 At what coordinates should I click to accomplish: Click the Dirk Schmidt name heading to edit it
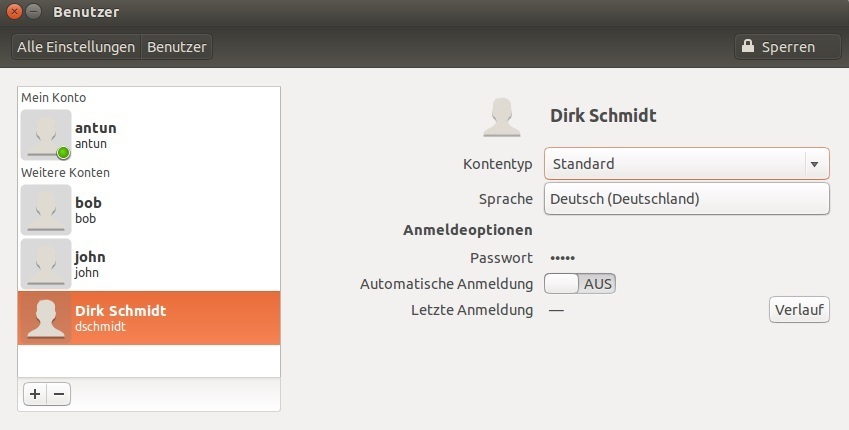pyautogui.click(x=603, y=115)
